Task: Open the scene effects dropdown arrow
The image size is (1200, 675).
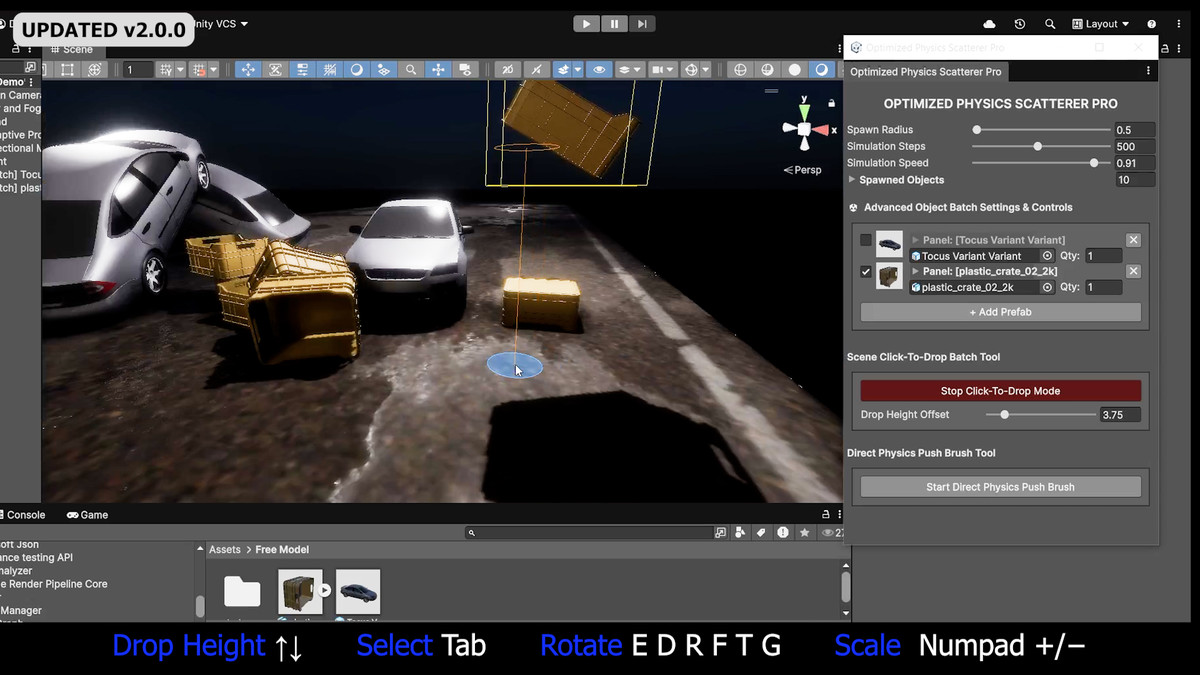Action: [x=578, y=70]
